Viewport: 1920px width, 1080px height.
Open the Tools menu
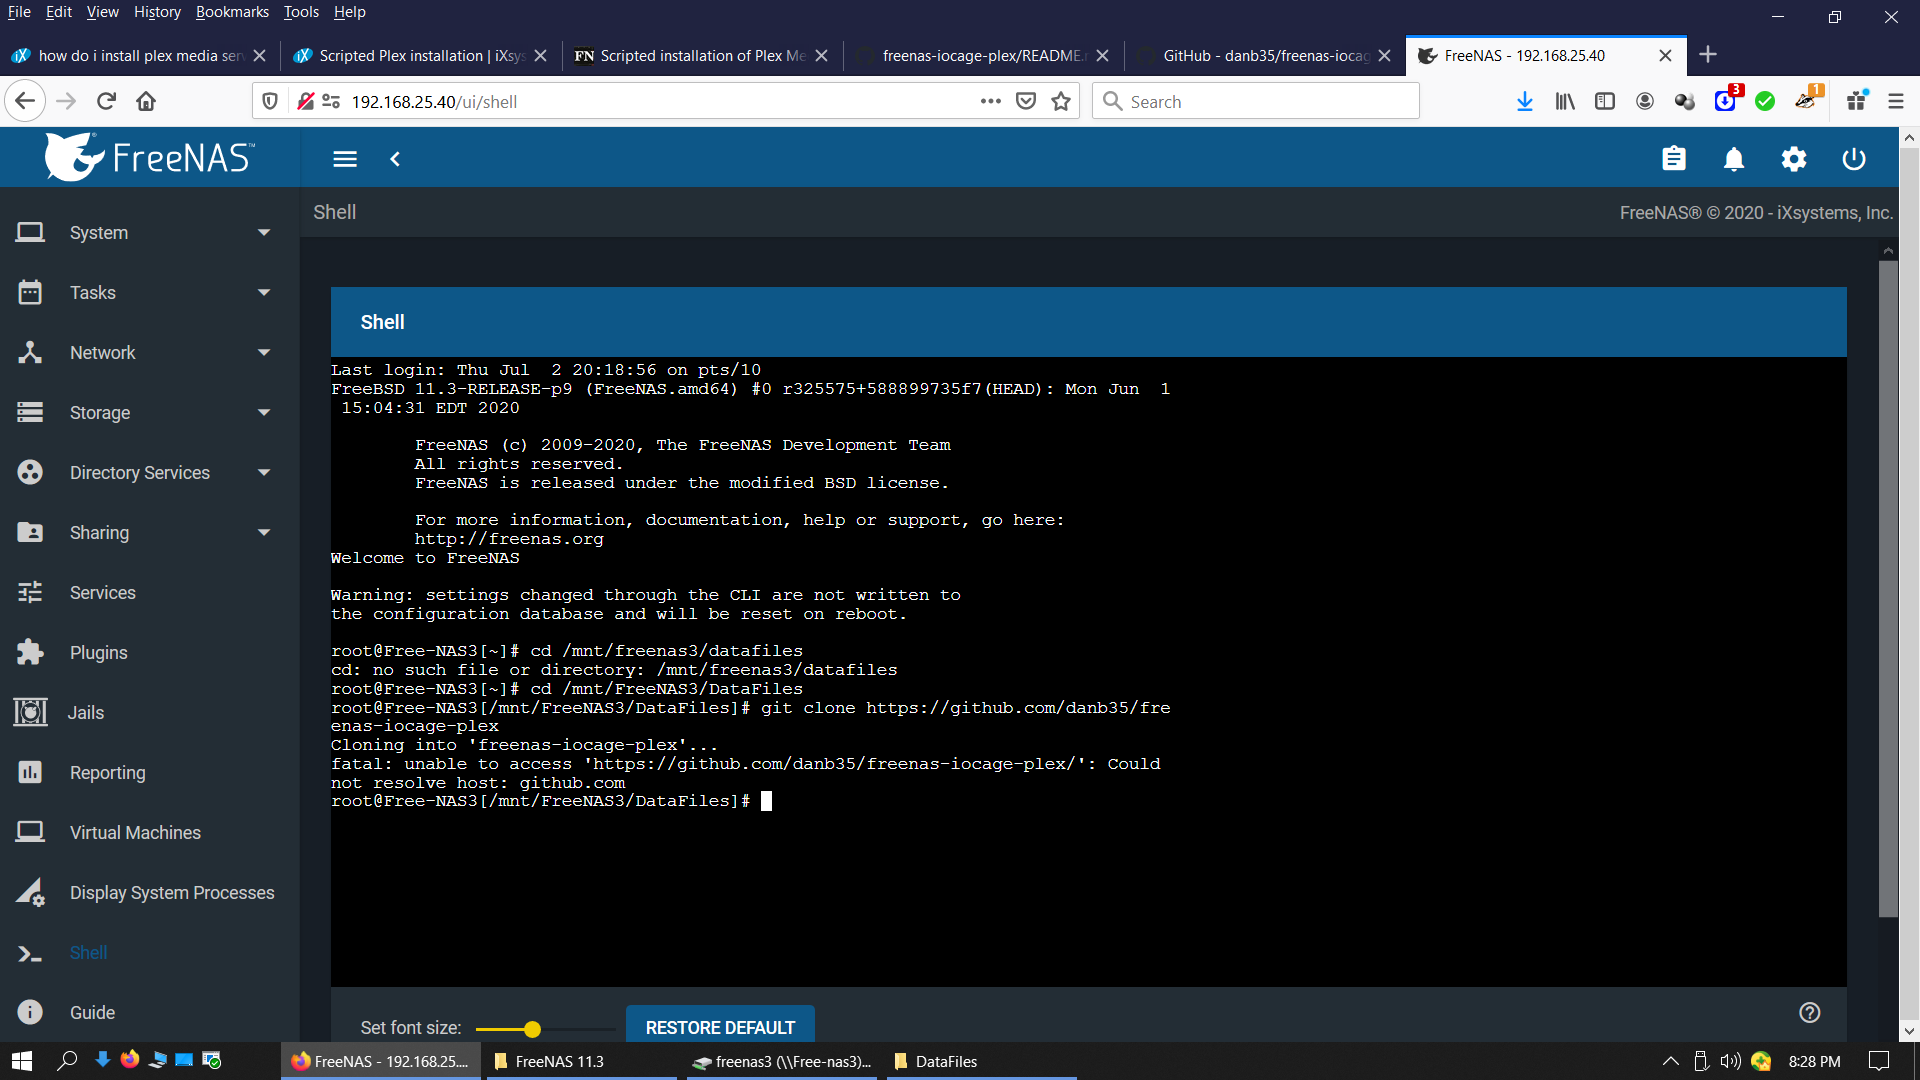coord(301,12)
